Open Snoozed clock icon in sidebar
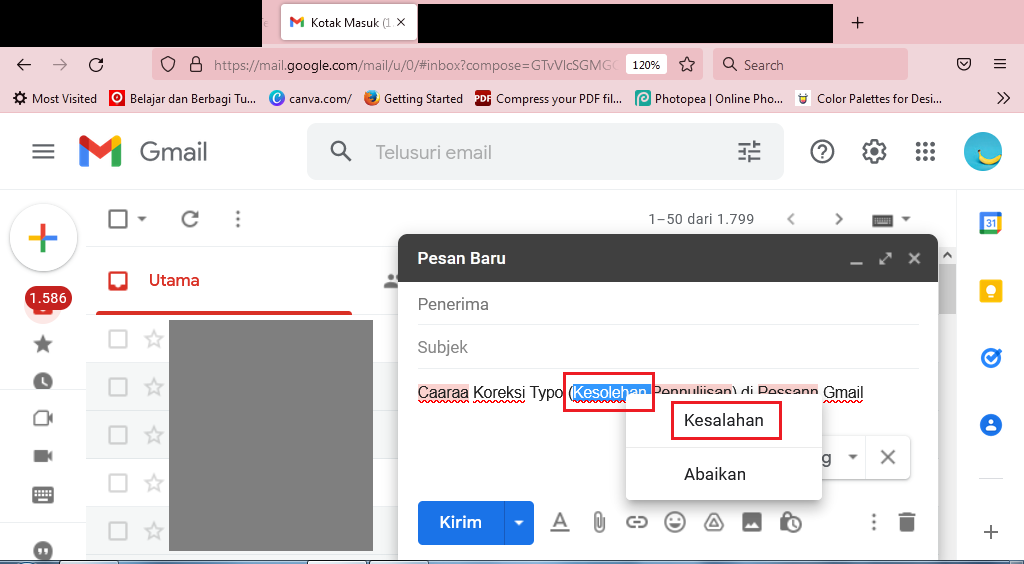 43,381
